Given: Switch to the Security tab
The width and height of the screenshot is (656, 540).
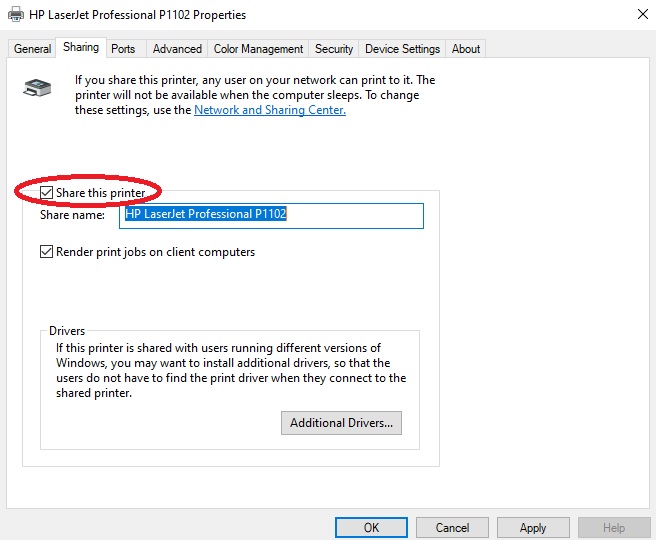Looking at the screenshot, I should 333,49.
